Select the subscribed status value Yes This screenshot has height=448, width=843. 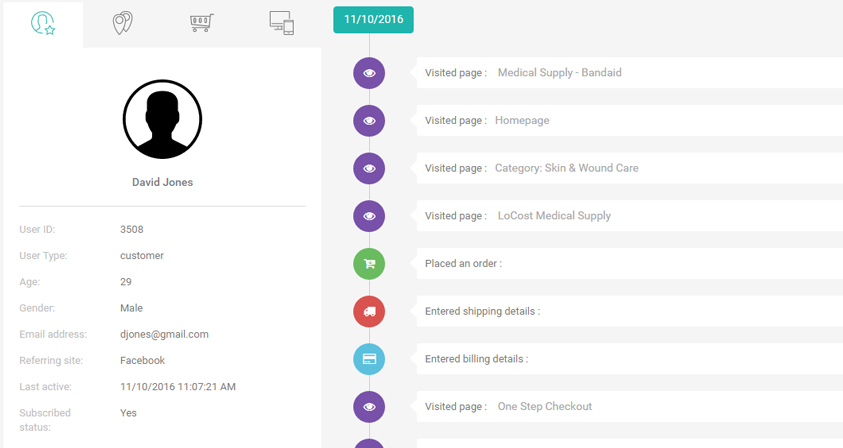tap(128, 413)
